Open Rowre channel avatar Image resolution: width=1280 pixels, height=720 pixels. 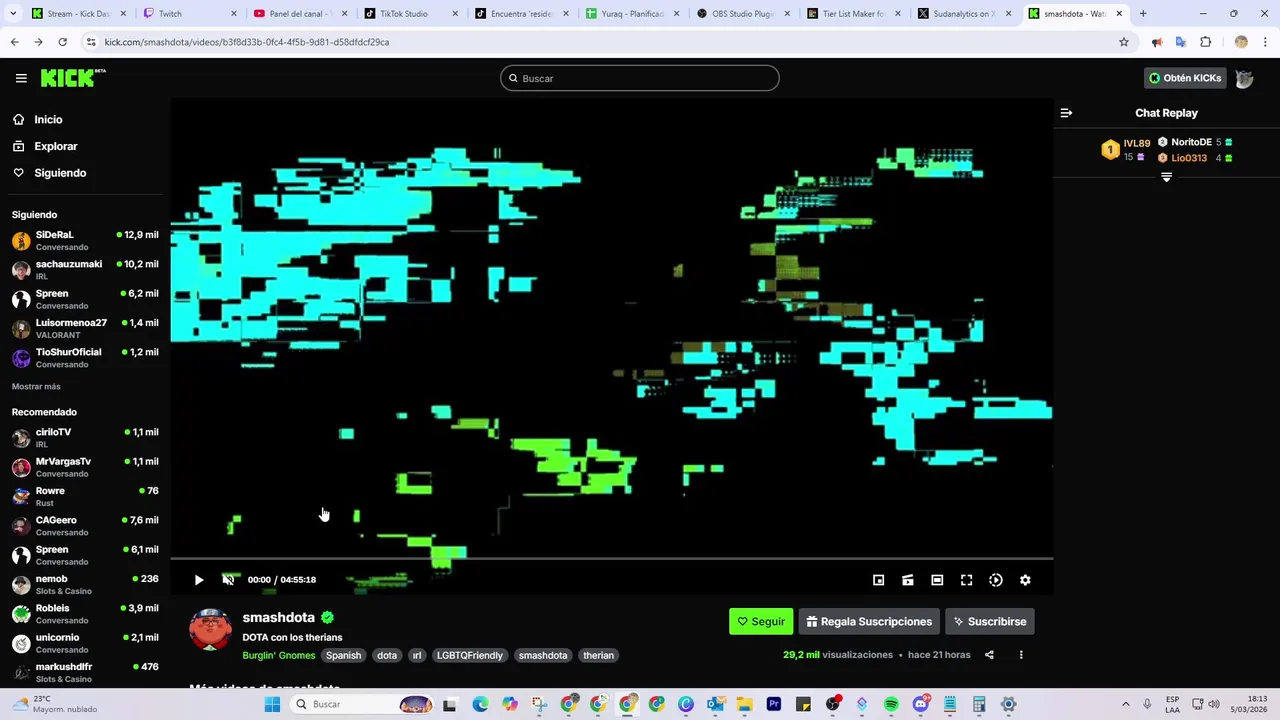point(21,497)
